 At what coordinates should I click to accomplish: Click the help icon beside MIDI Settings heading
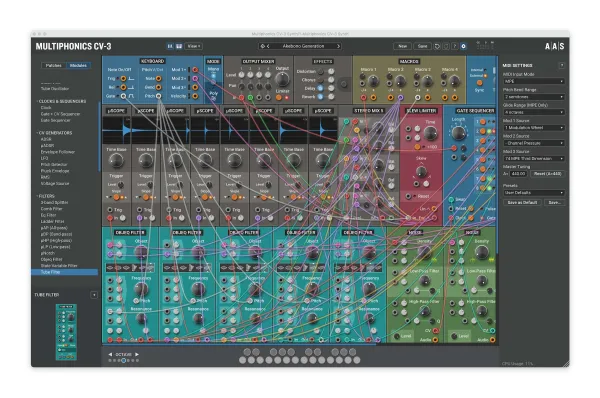(562, 65)
